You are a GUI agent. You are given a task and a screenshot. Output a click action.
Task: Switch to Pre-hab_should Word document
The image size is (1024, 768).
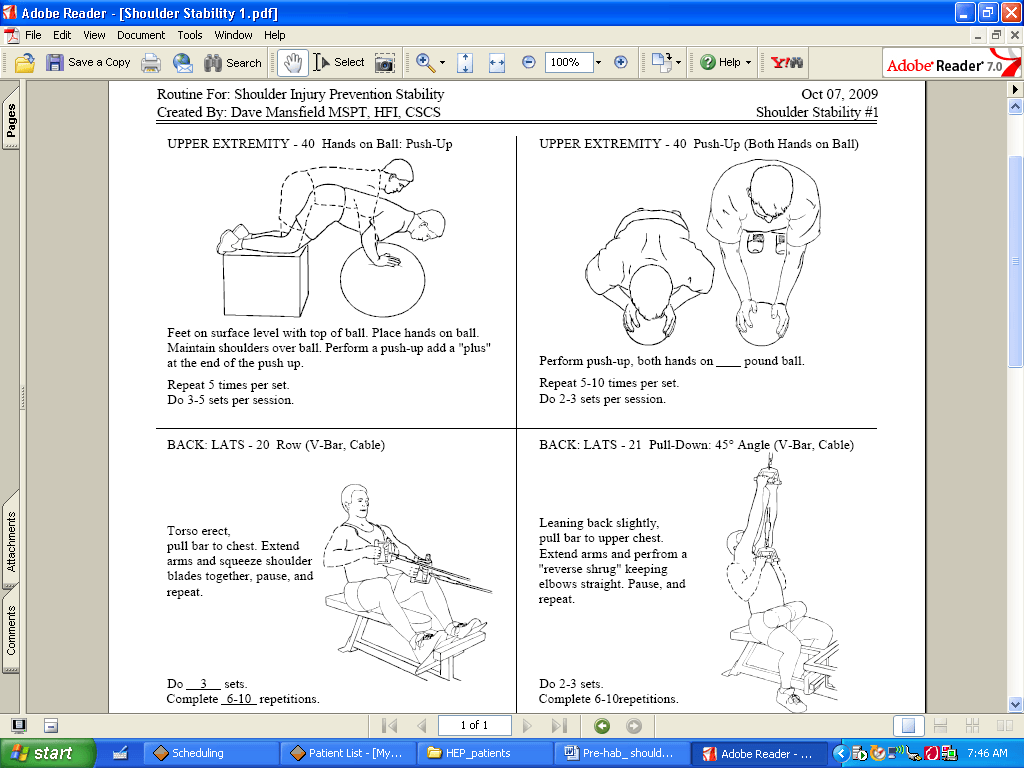[x=622, y=753]
